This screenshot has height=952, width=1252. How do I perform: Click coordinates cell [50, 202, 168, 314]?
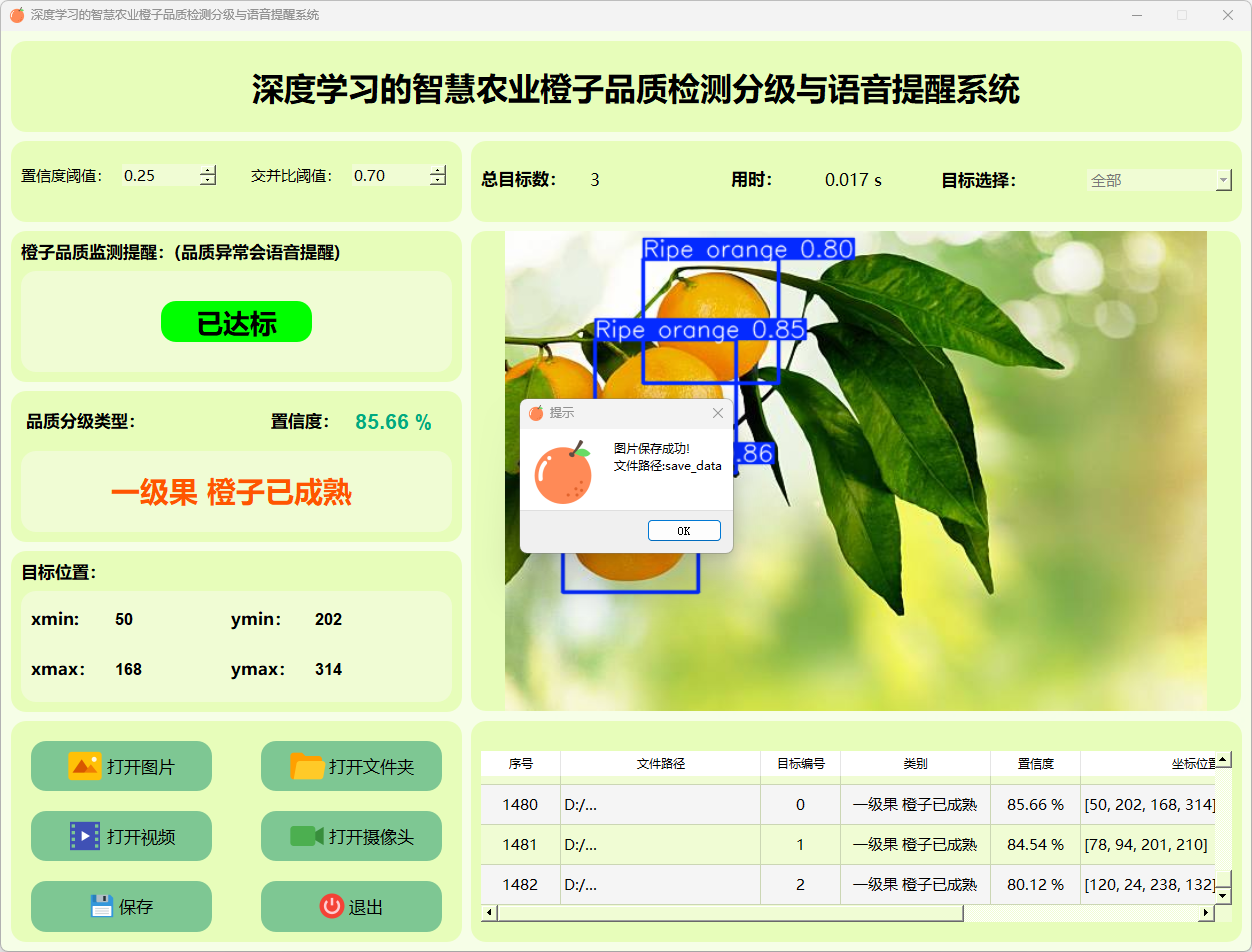(x=1148, y=804)
